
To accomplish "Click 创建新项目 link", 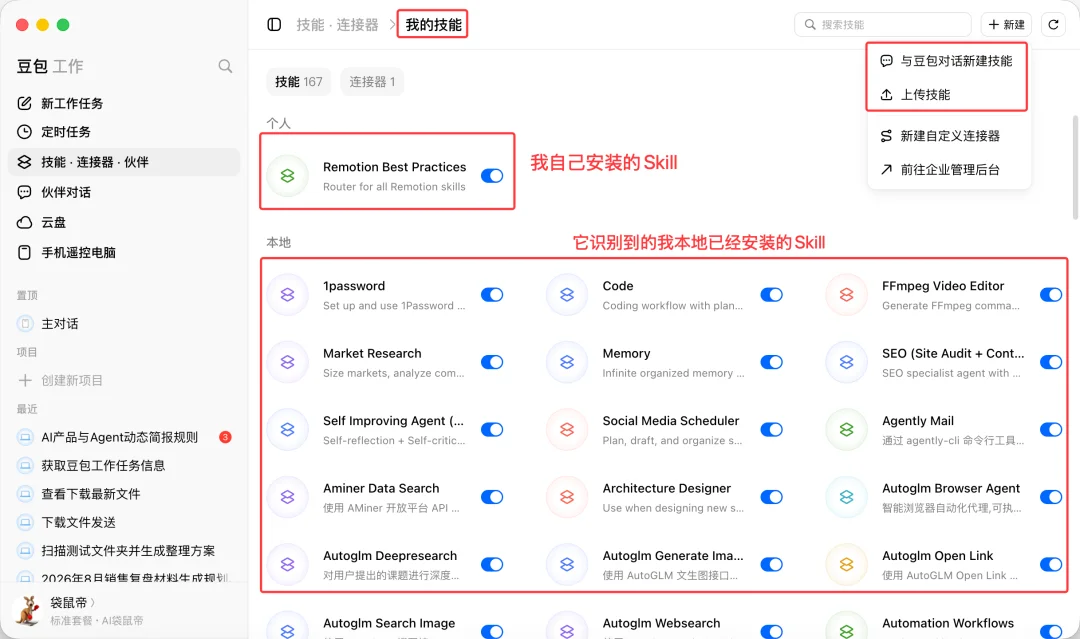I will tap(72, 380).
